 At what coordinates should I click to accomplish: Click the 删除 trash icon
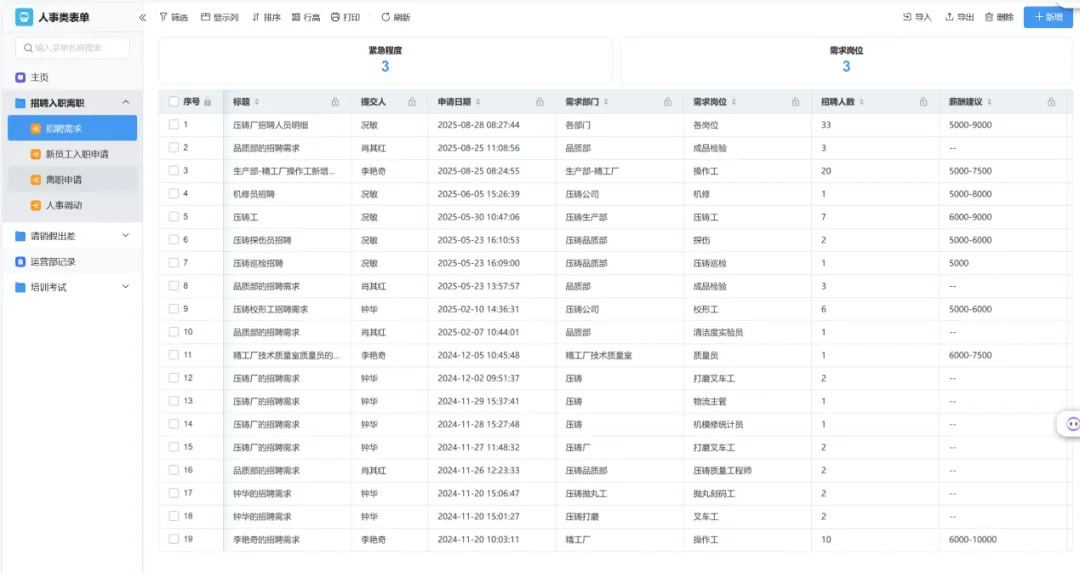pyautogui.click(x=990, y=17)
